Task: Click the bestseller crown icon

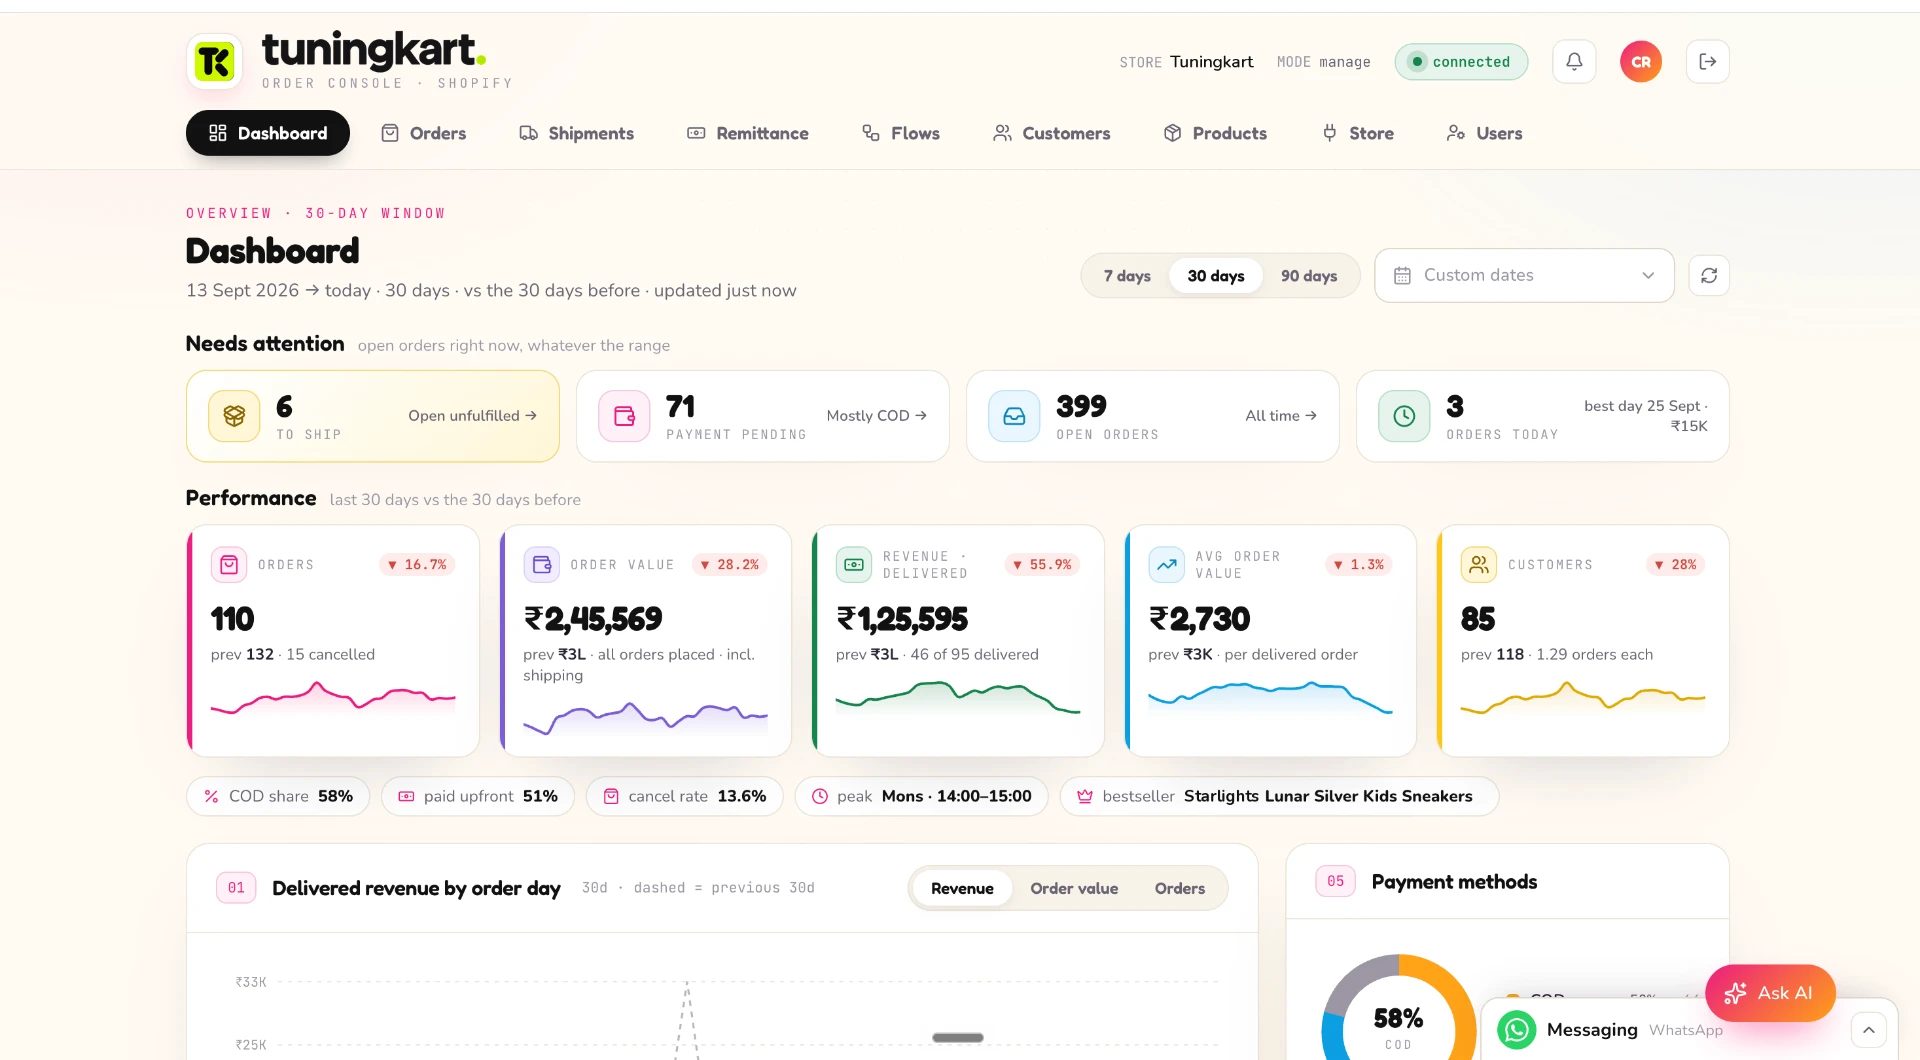Action: [x=1084, y=796]
